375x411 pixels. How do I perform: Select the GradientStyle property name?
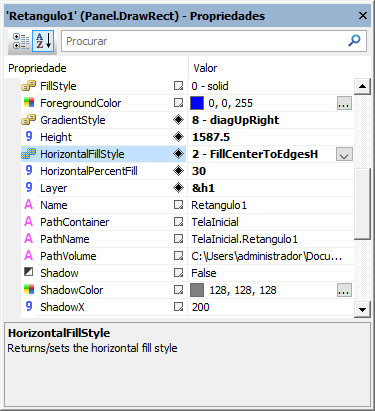pos(73,120)
